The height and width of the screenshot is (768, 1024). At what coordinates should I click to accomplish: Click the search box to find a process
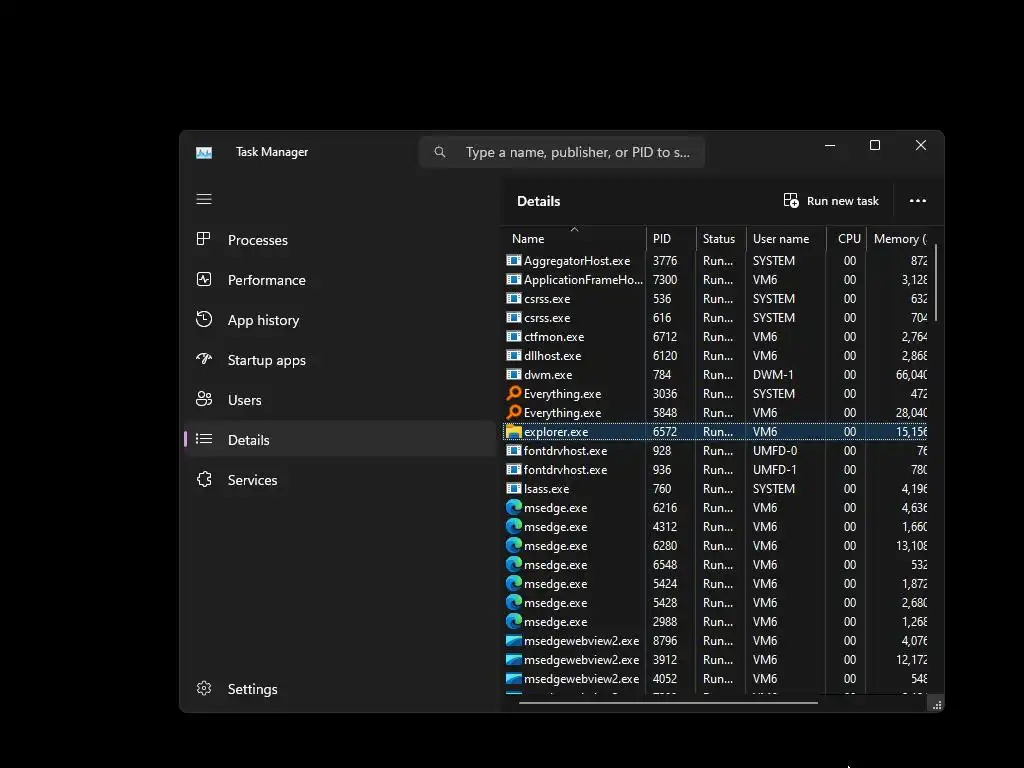tap(562, 152)
